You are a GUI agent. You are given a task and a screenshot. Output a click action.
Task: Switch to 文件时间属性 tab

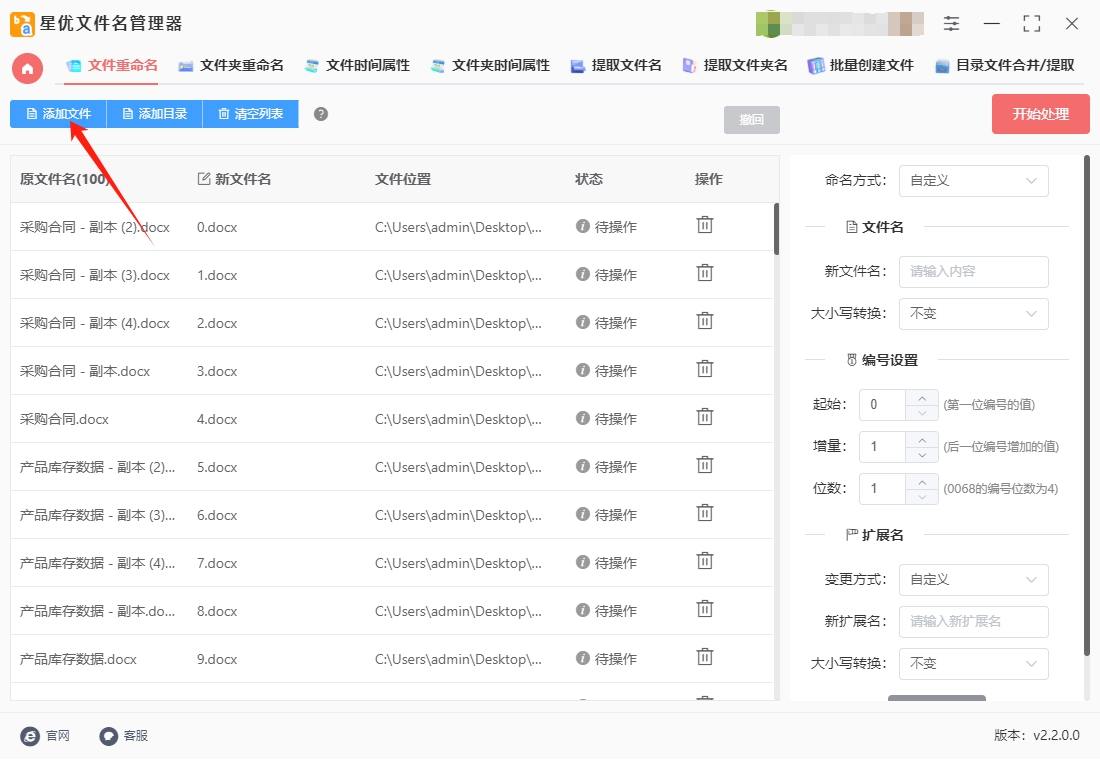click(358, 66)
